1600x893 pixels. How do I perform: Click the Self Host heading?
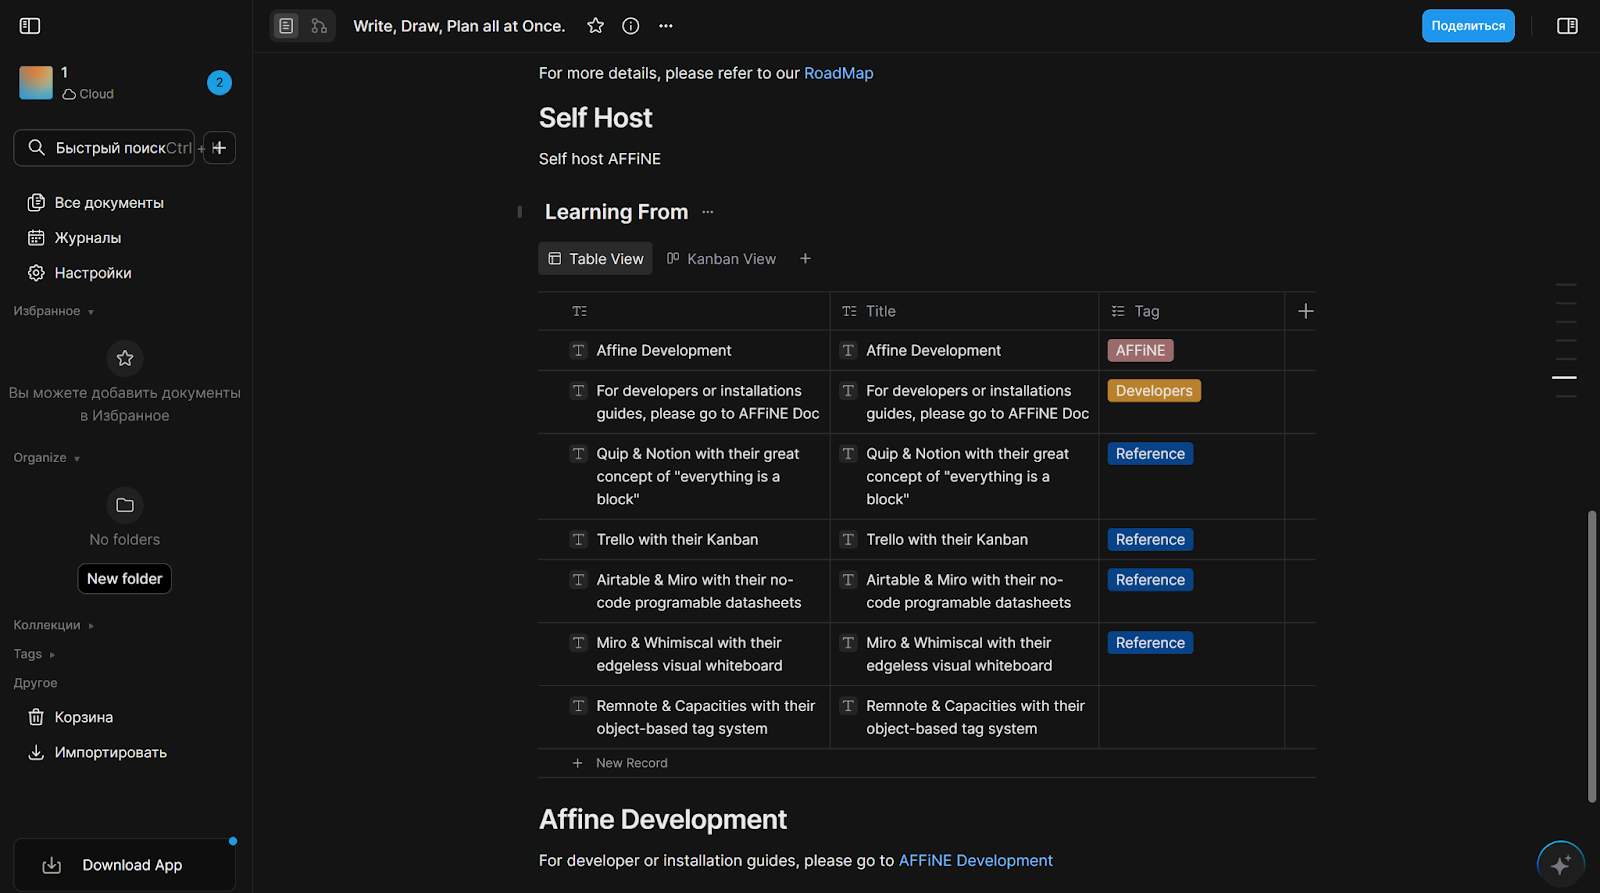pos(595,118)
